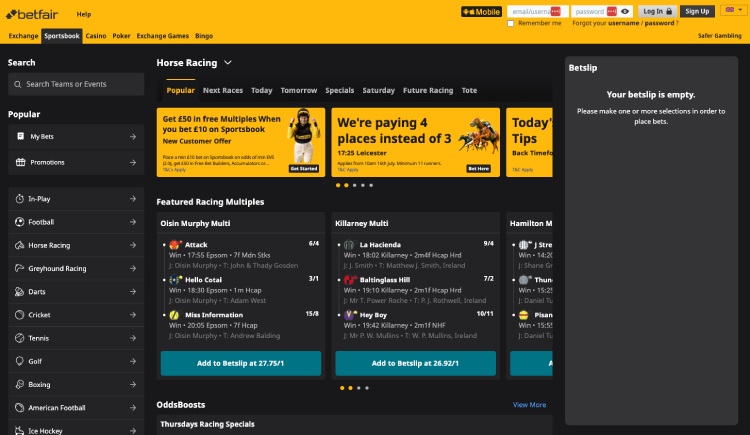Open In-Play via its arrow

(x=133, y=199)
